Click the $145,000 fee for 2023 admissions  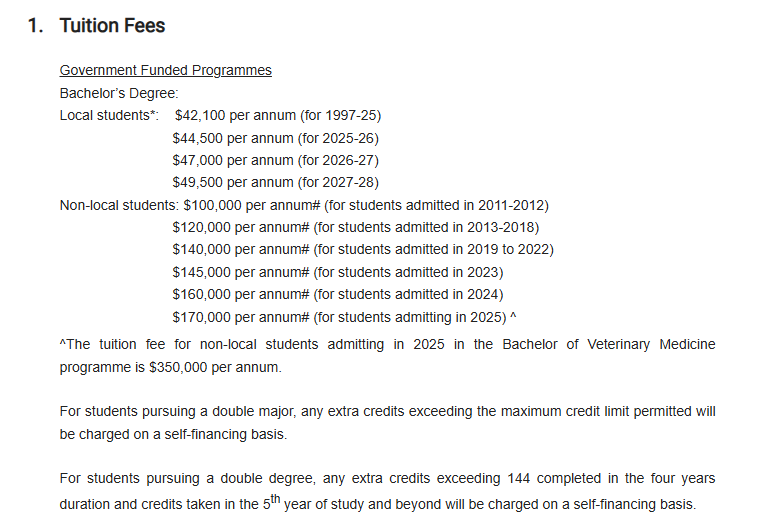337,271
